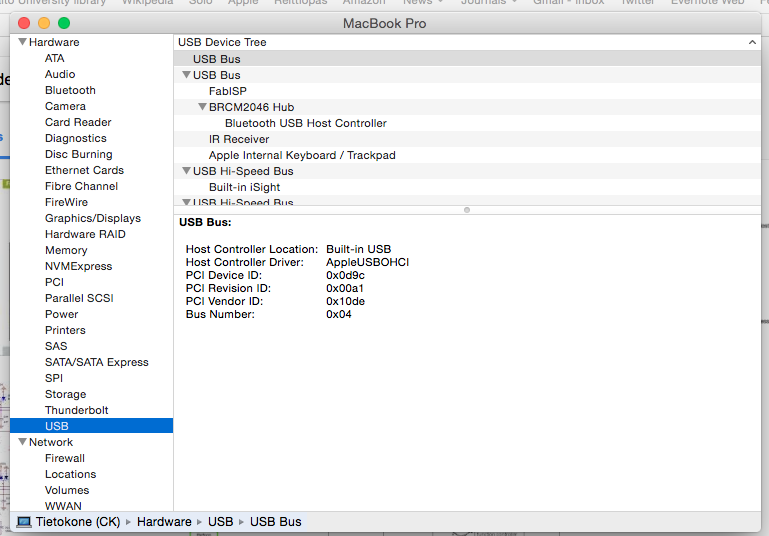
Task: Click PCI Device ID value 0x0d9c
Action: [345, 275]
